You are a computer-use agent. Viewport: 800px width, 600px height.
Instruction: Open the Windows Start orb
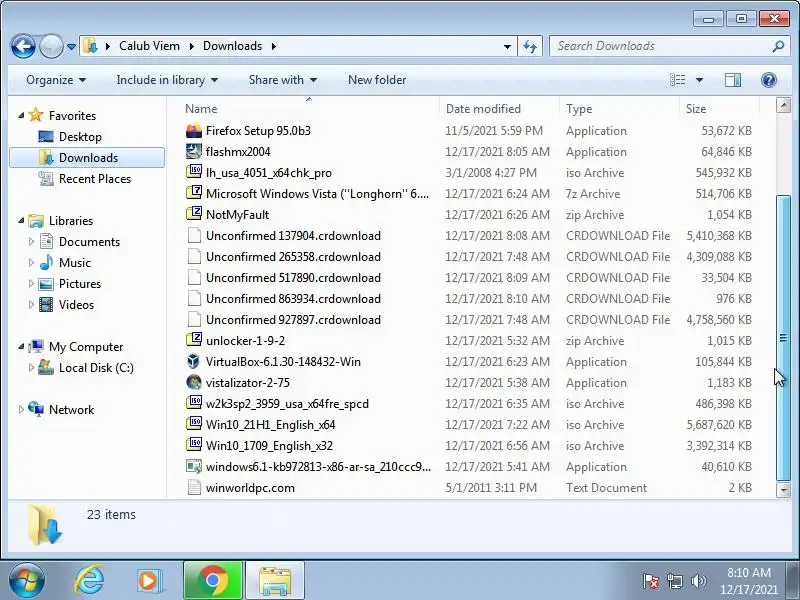[27, 581]
